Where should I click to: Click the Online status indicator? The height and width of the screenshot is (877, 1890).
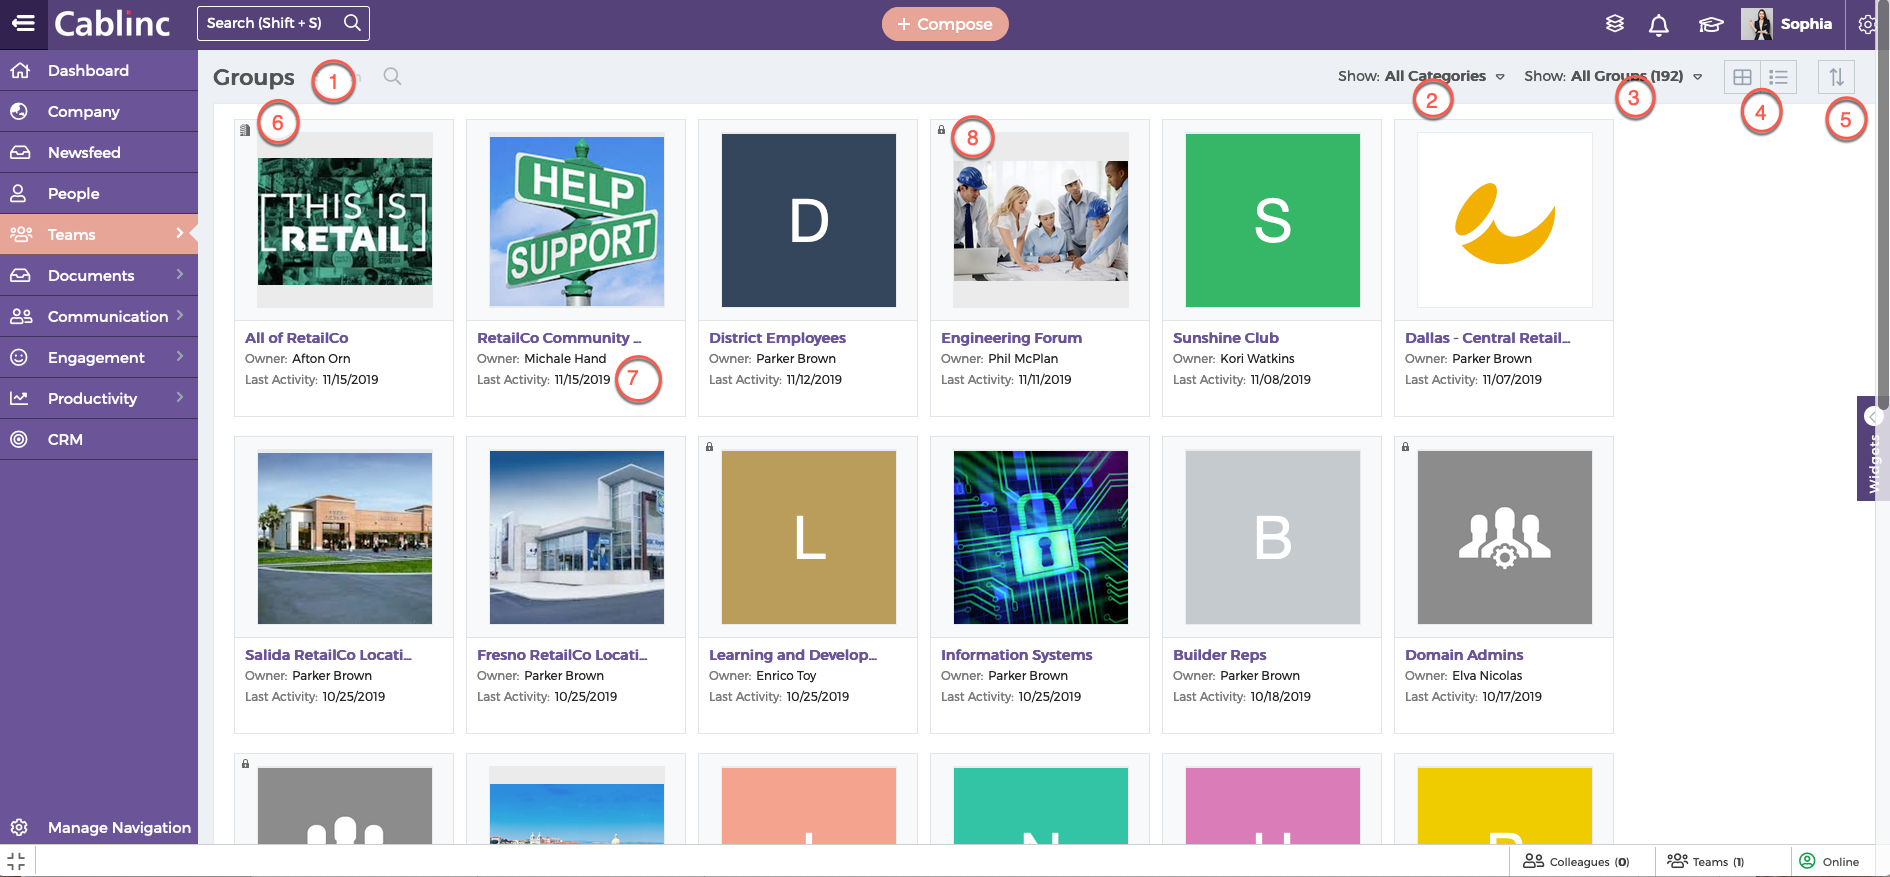point(1829,861)
